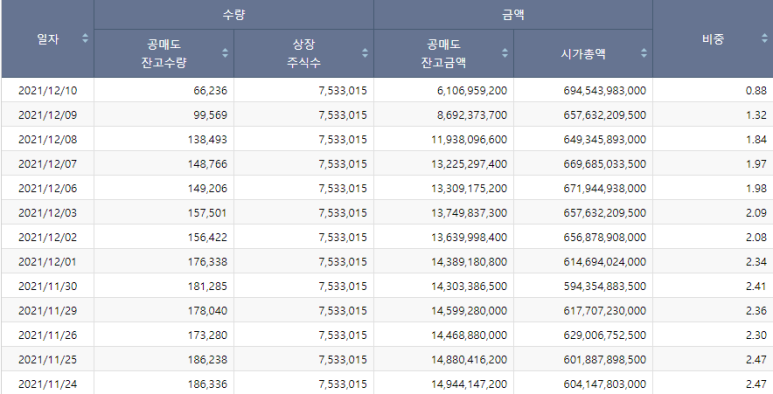Sort table by 일자 column arrows
The height and width of the screenshot is (394, 773).
click(85, 38)
